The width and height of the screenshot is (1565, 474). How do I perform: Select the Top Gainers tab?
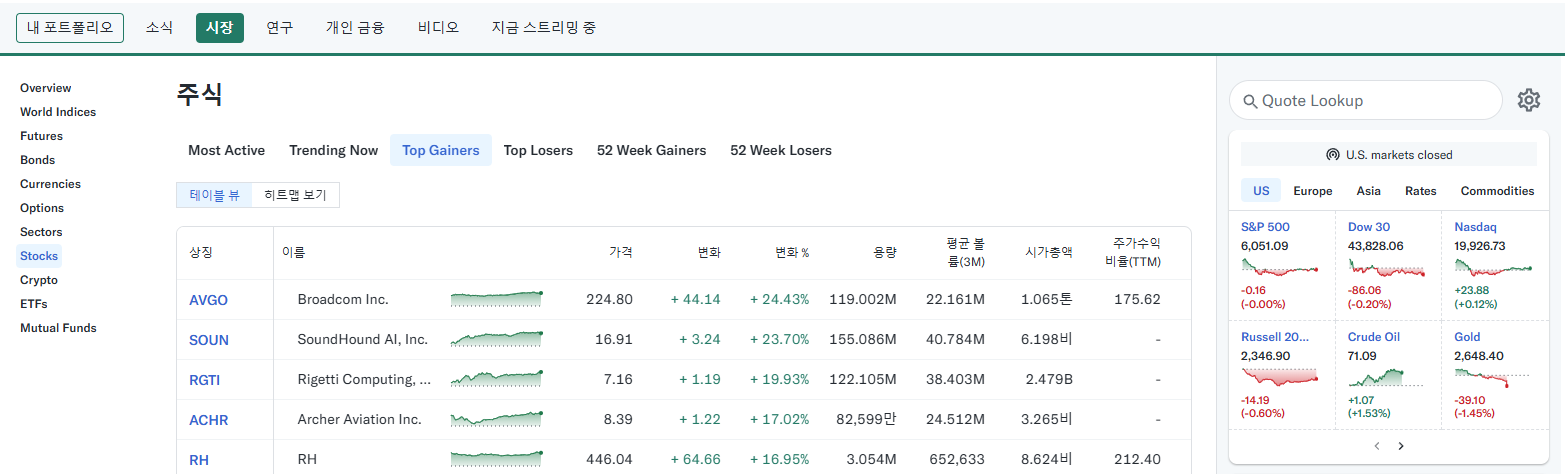pos(441,150)
